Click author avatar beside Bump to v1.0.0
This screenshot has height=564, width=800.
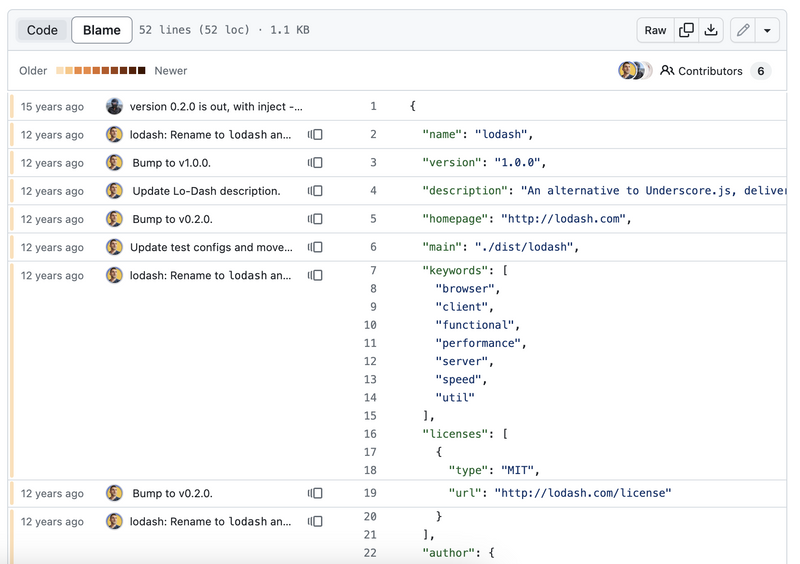click(114, 163)
